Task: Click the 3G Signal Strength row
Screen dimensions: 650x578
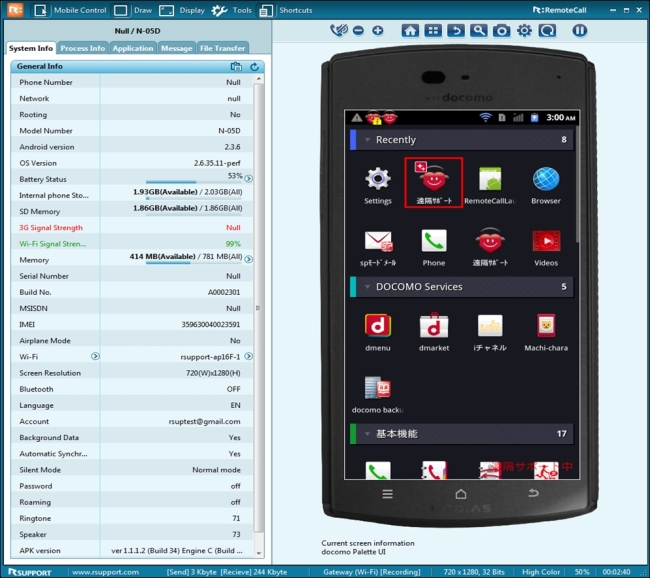Action: coord(132,227)
